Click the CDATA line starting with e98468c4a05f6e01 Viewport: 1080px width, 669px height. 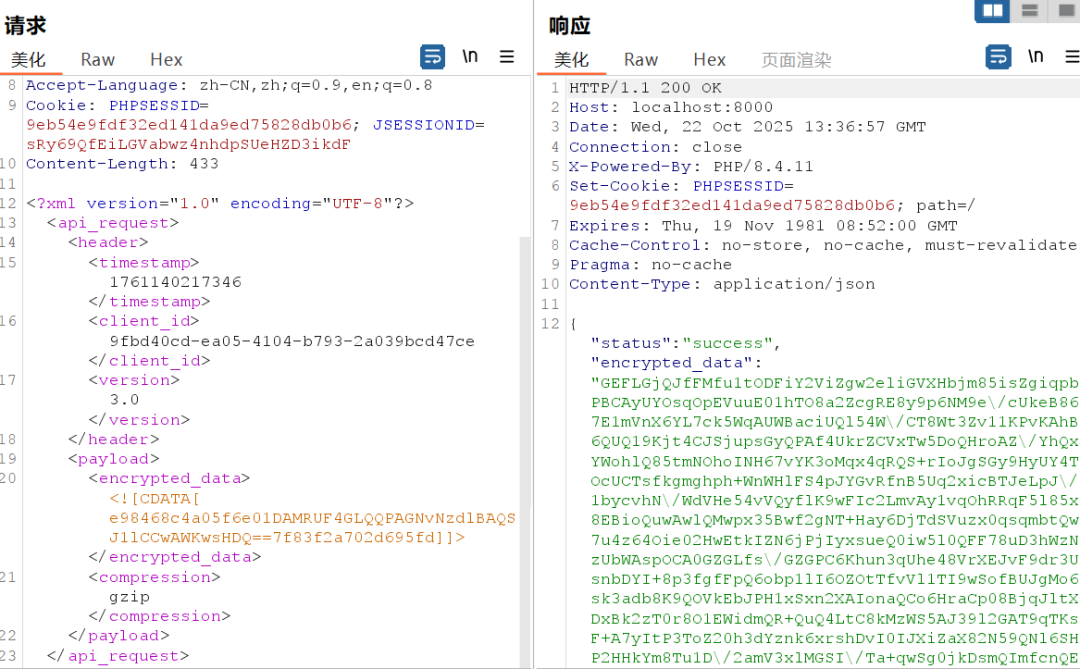point(312,518)
